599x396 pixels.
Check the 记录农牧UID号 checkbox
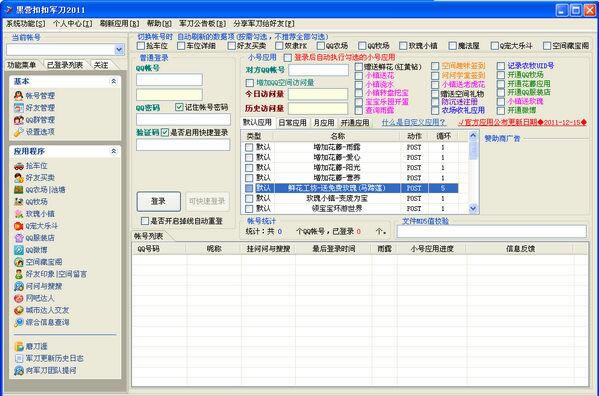point(501,66)
